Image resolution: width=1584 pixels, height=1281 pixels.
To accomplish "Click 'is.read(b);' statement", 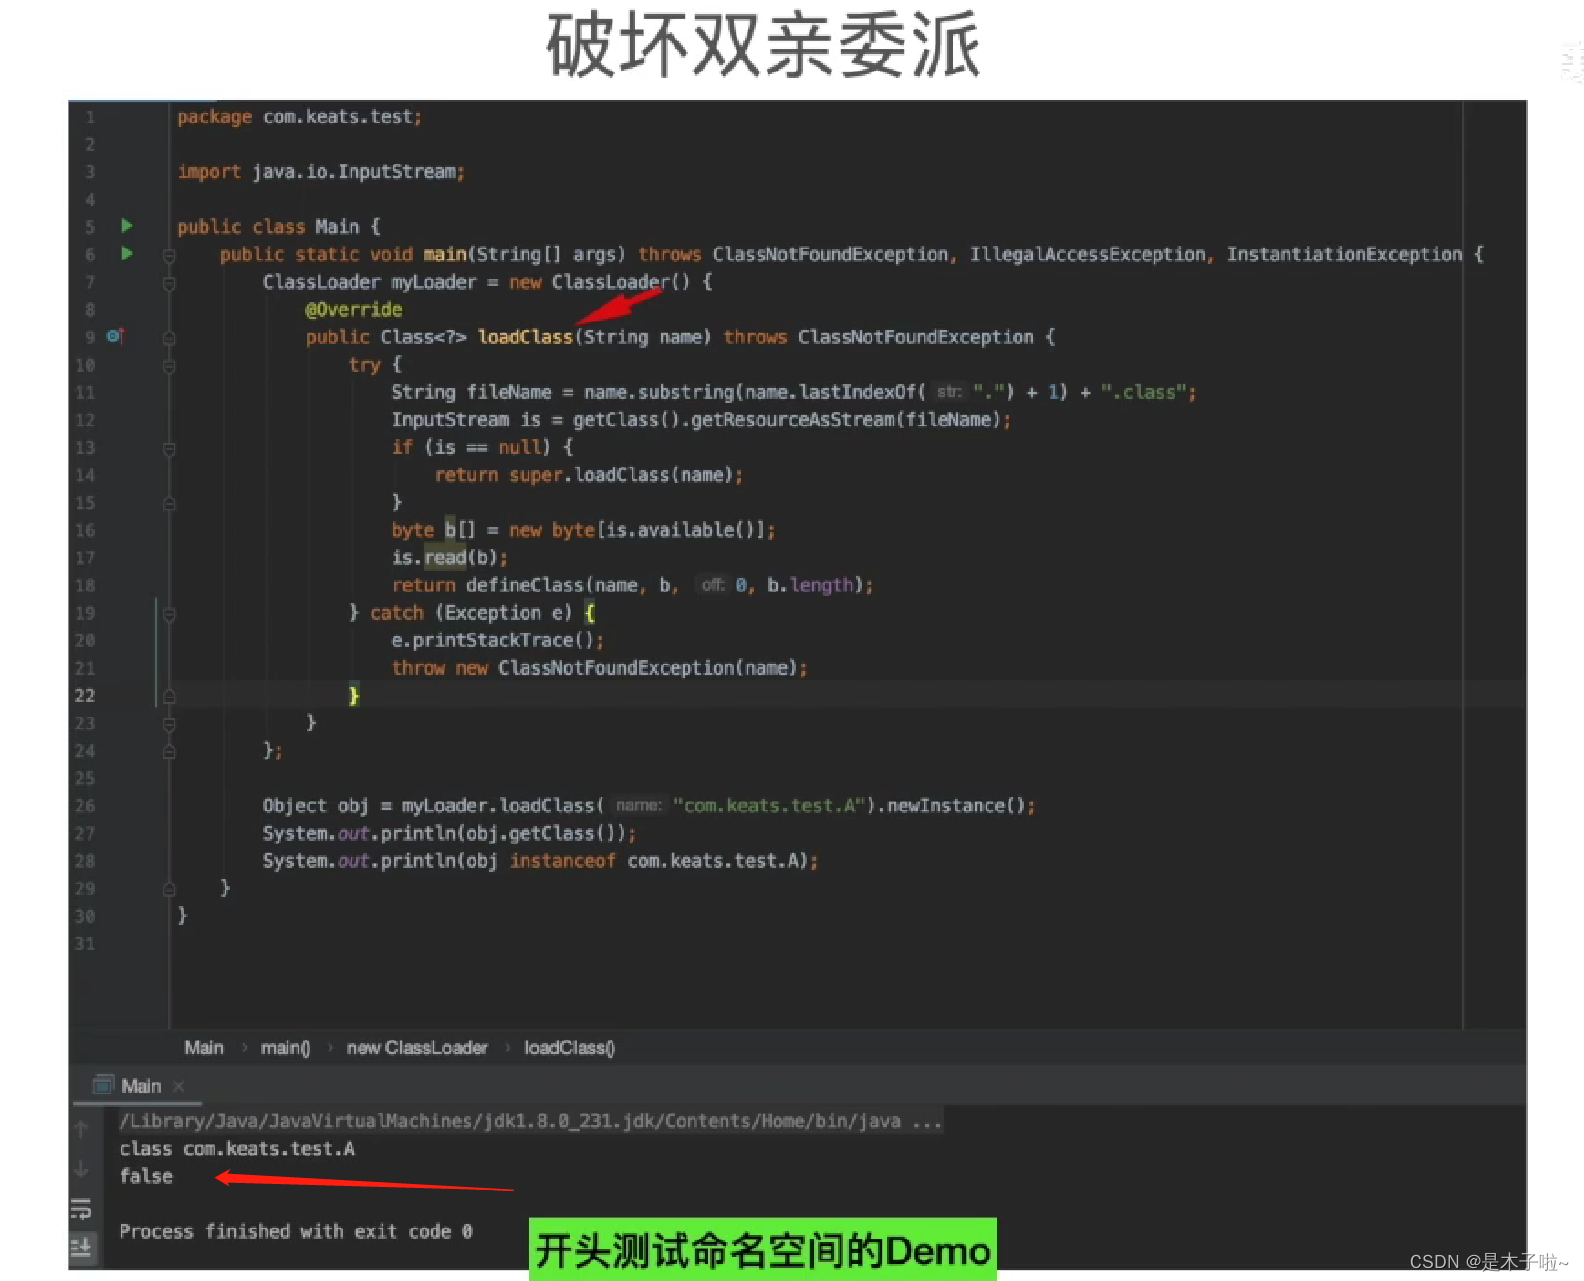I will pos(450,558).
